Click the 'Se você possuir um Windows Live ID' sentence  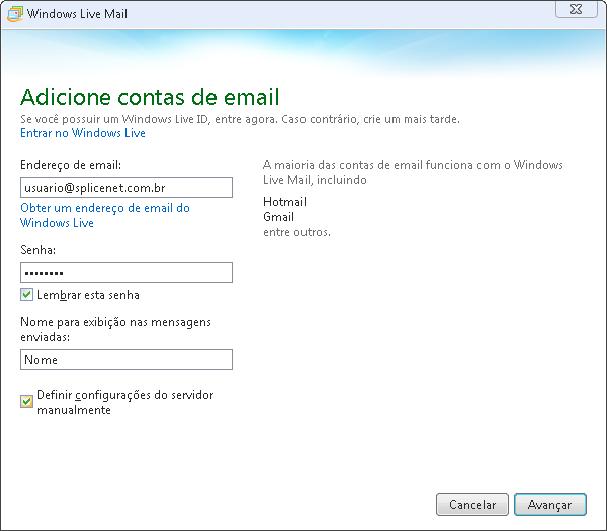240,119
